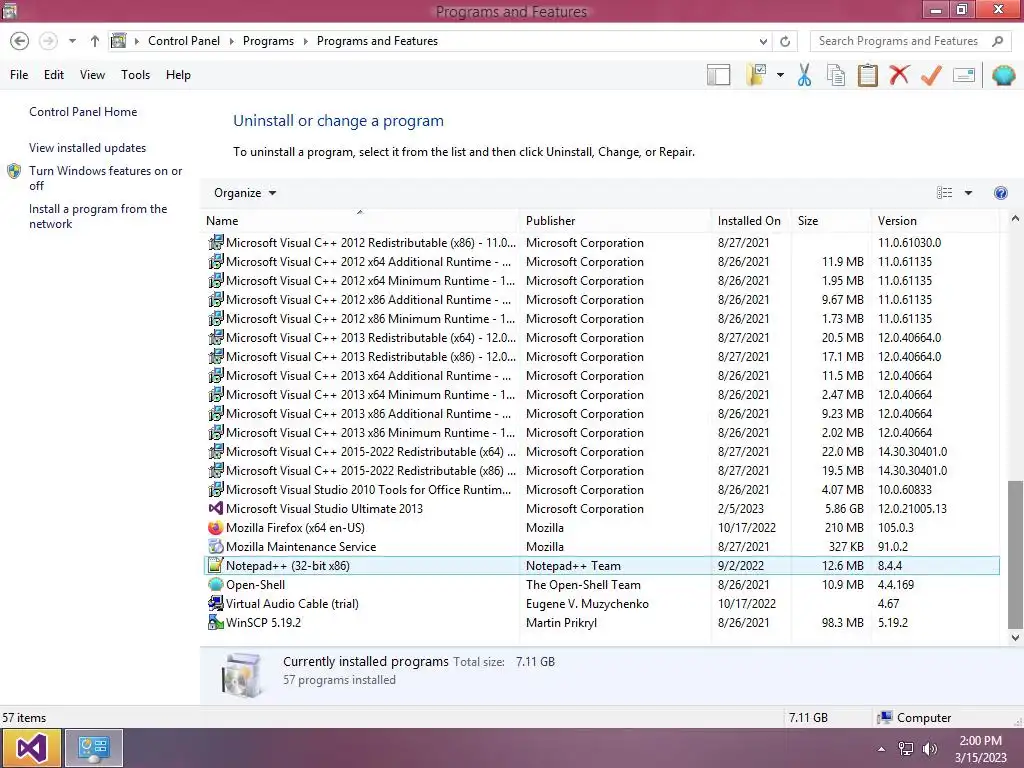Image resolution: width=1024 pixels, height=768 pixels.
Task: Expand the address bar history dropdown
Action: (763, 41)
